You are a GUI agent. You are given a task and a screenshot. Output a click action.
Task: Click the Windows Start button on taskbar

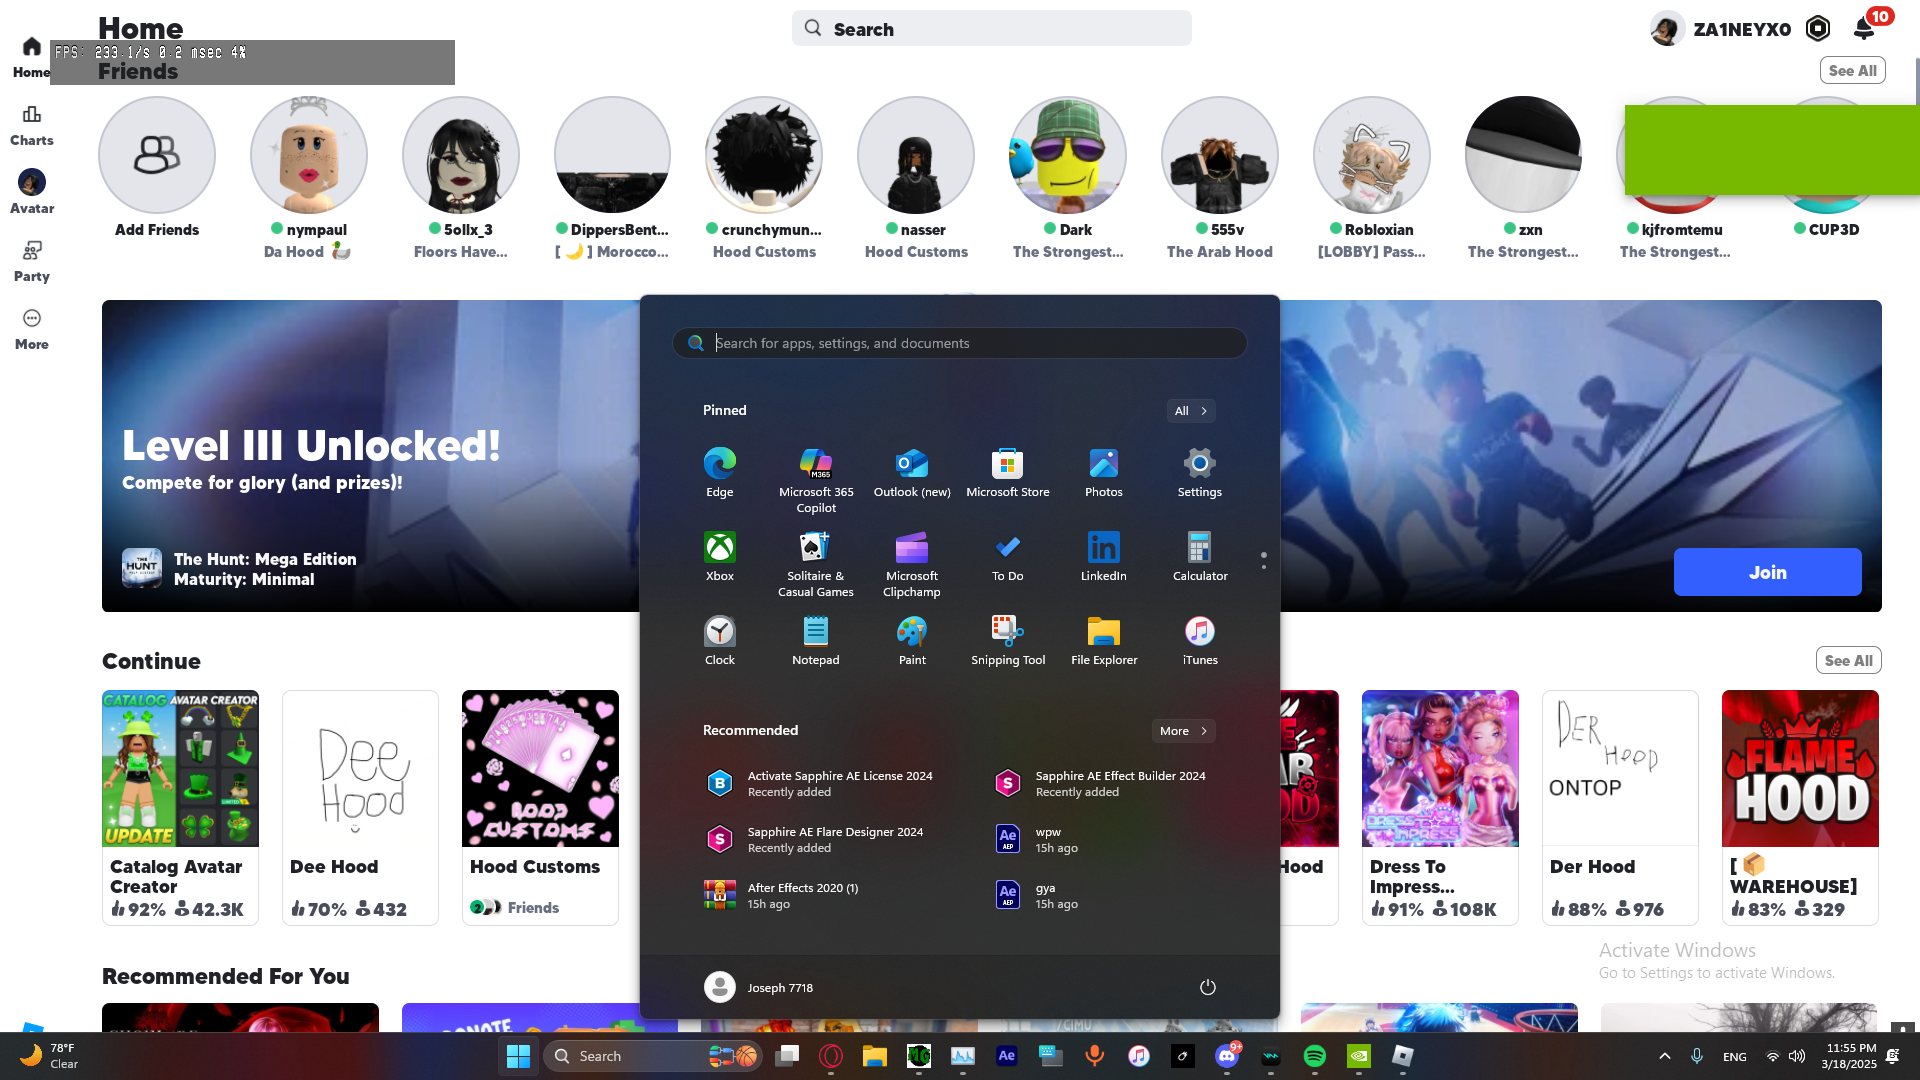(x=518, y=1056)
